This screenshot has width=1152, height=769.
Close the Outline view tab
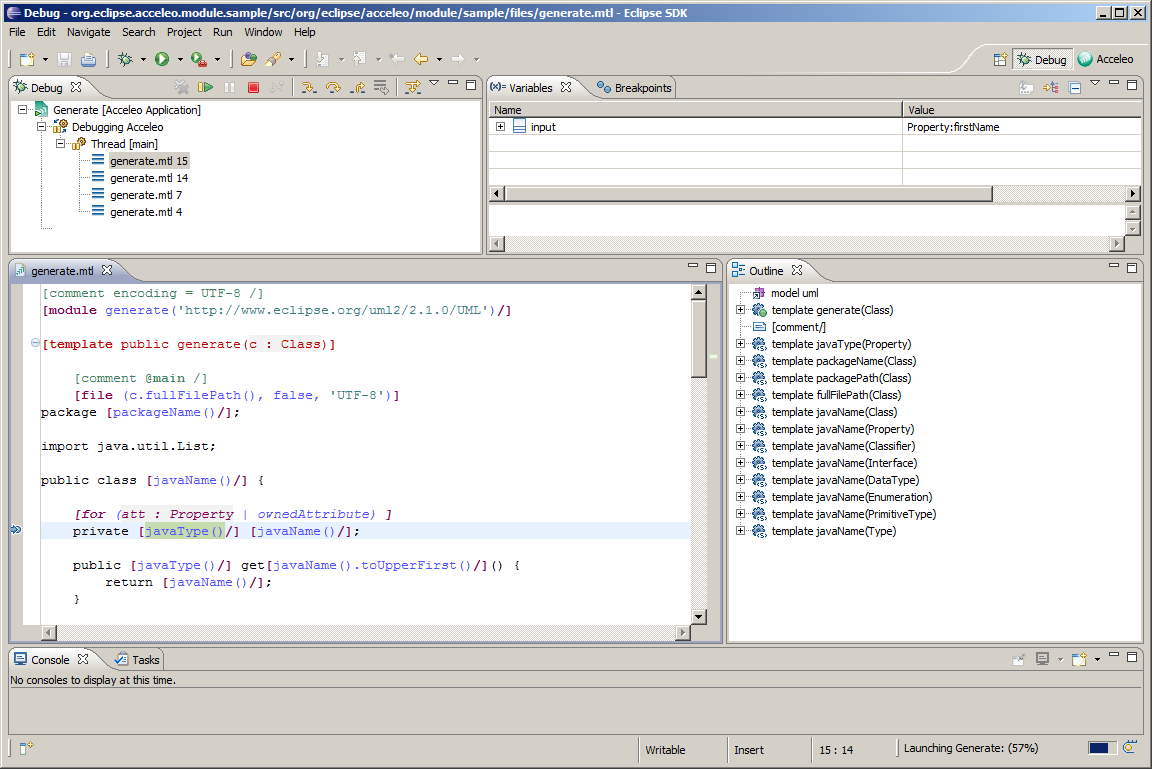tap(797, 270)
